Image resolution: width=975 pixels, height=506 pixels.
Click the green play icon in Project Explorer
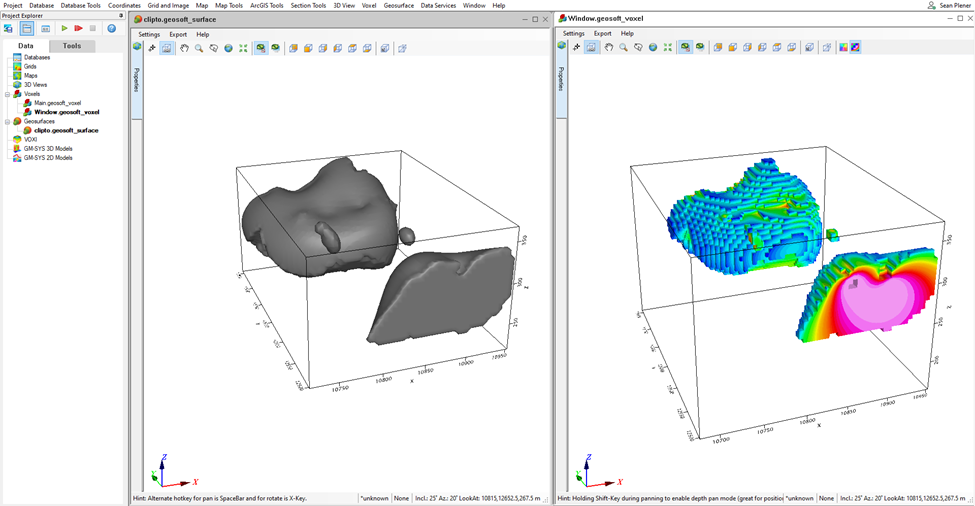pyautogui.click(x=64, y=29)
